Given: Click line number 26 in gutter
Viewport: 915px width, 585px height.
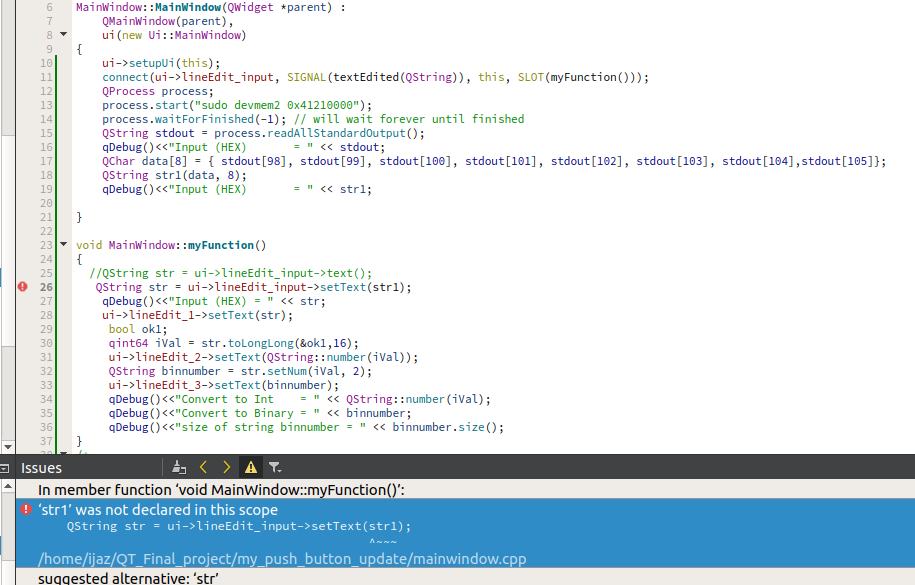Looking at the screenshot, I should tap(46, 287).
